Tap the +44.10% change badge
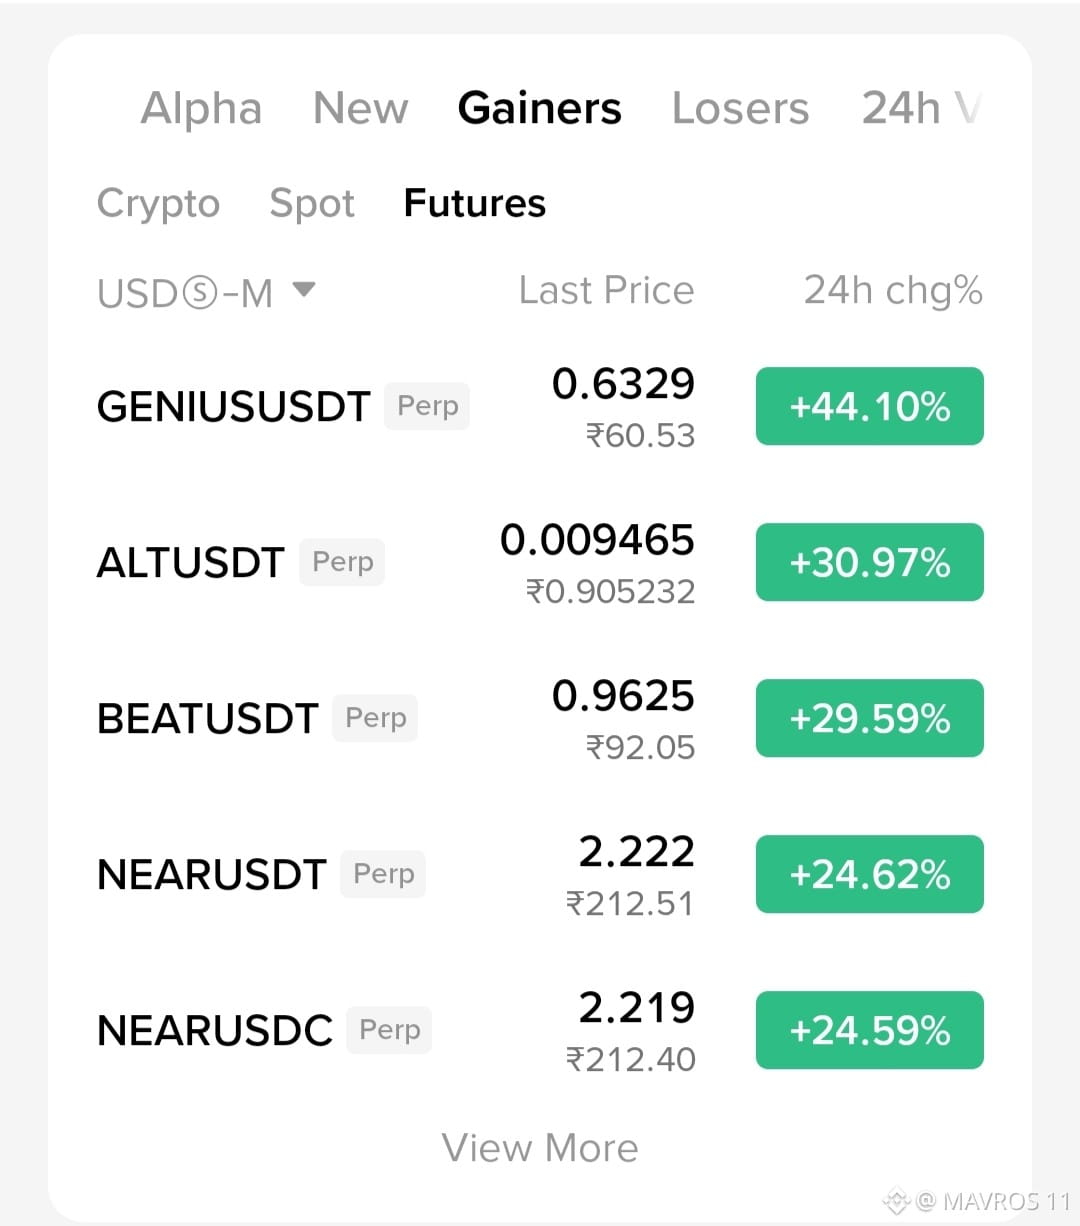 870,406
